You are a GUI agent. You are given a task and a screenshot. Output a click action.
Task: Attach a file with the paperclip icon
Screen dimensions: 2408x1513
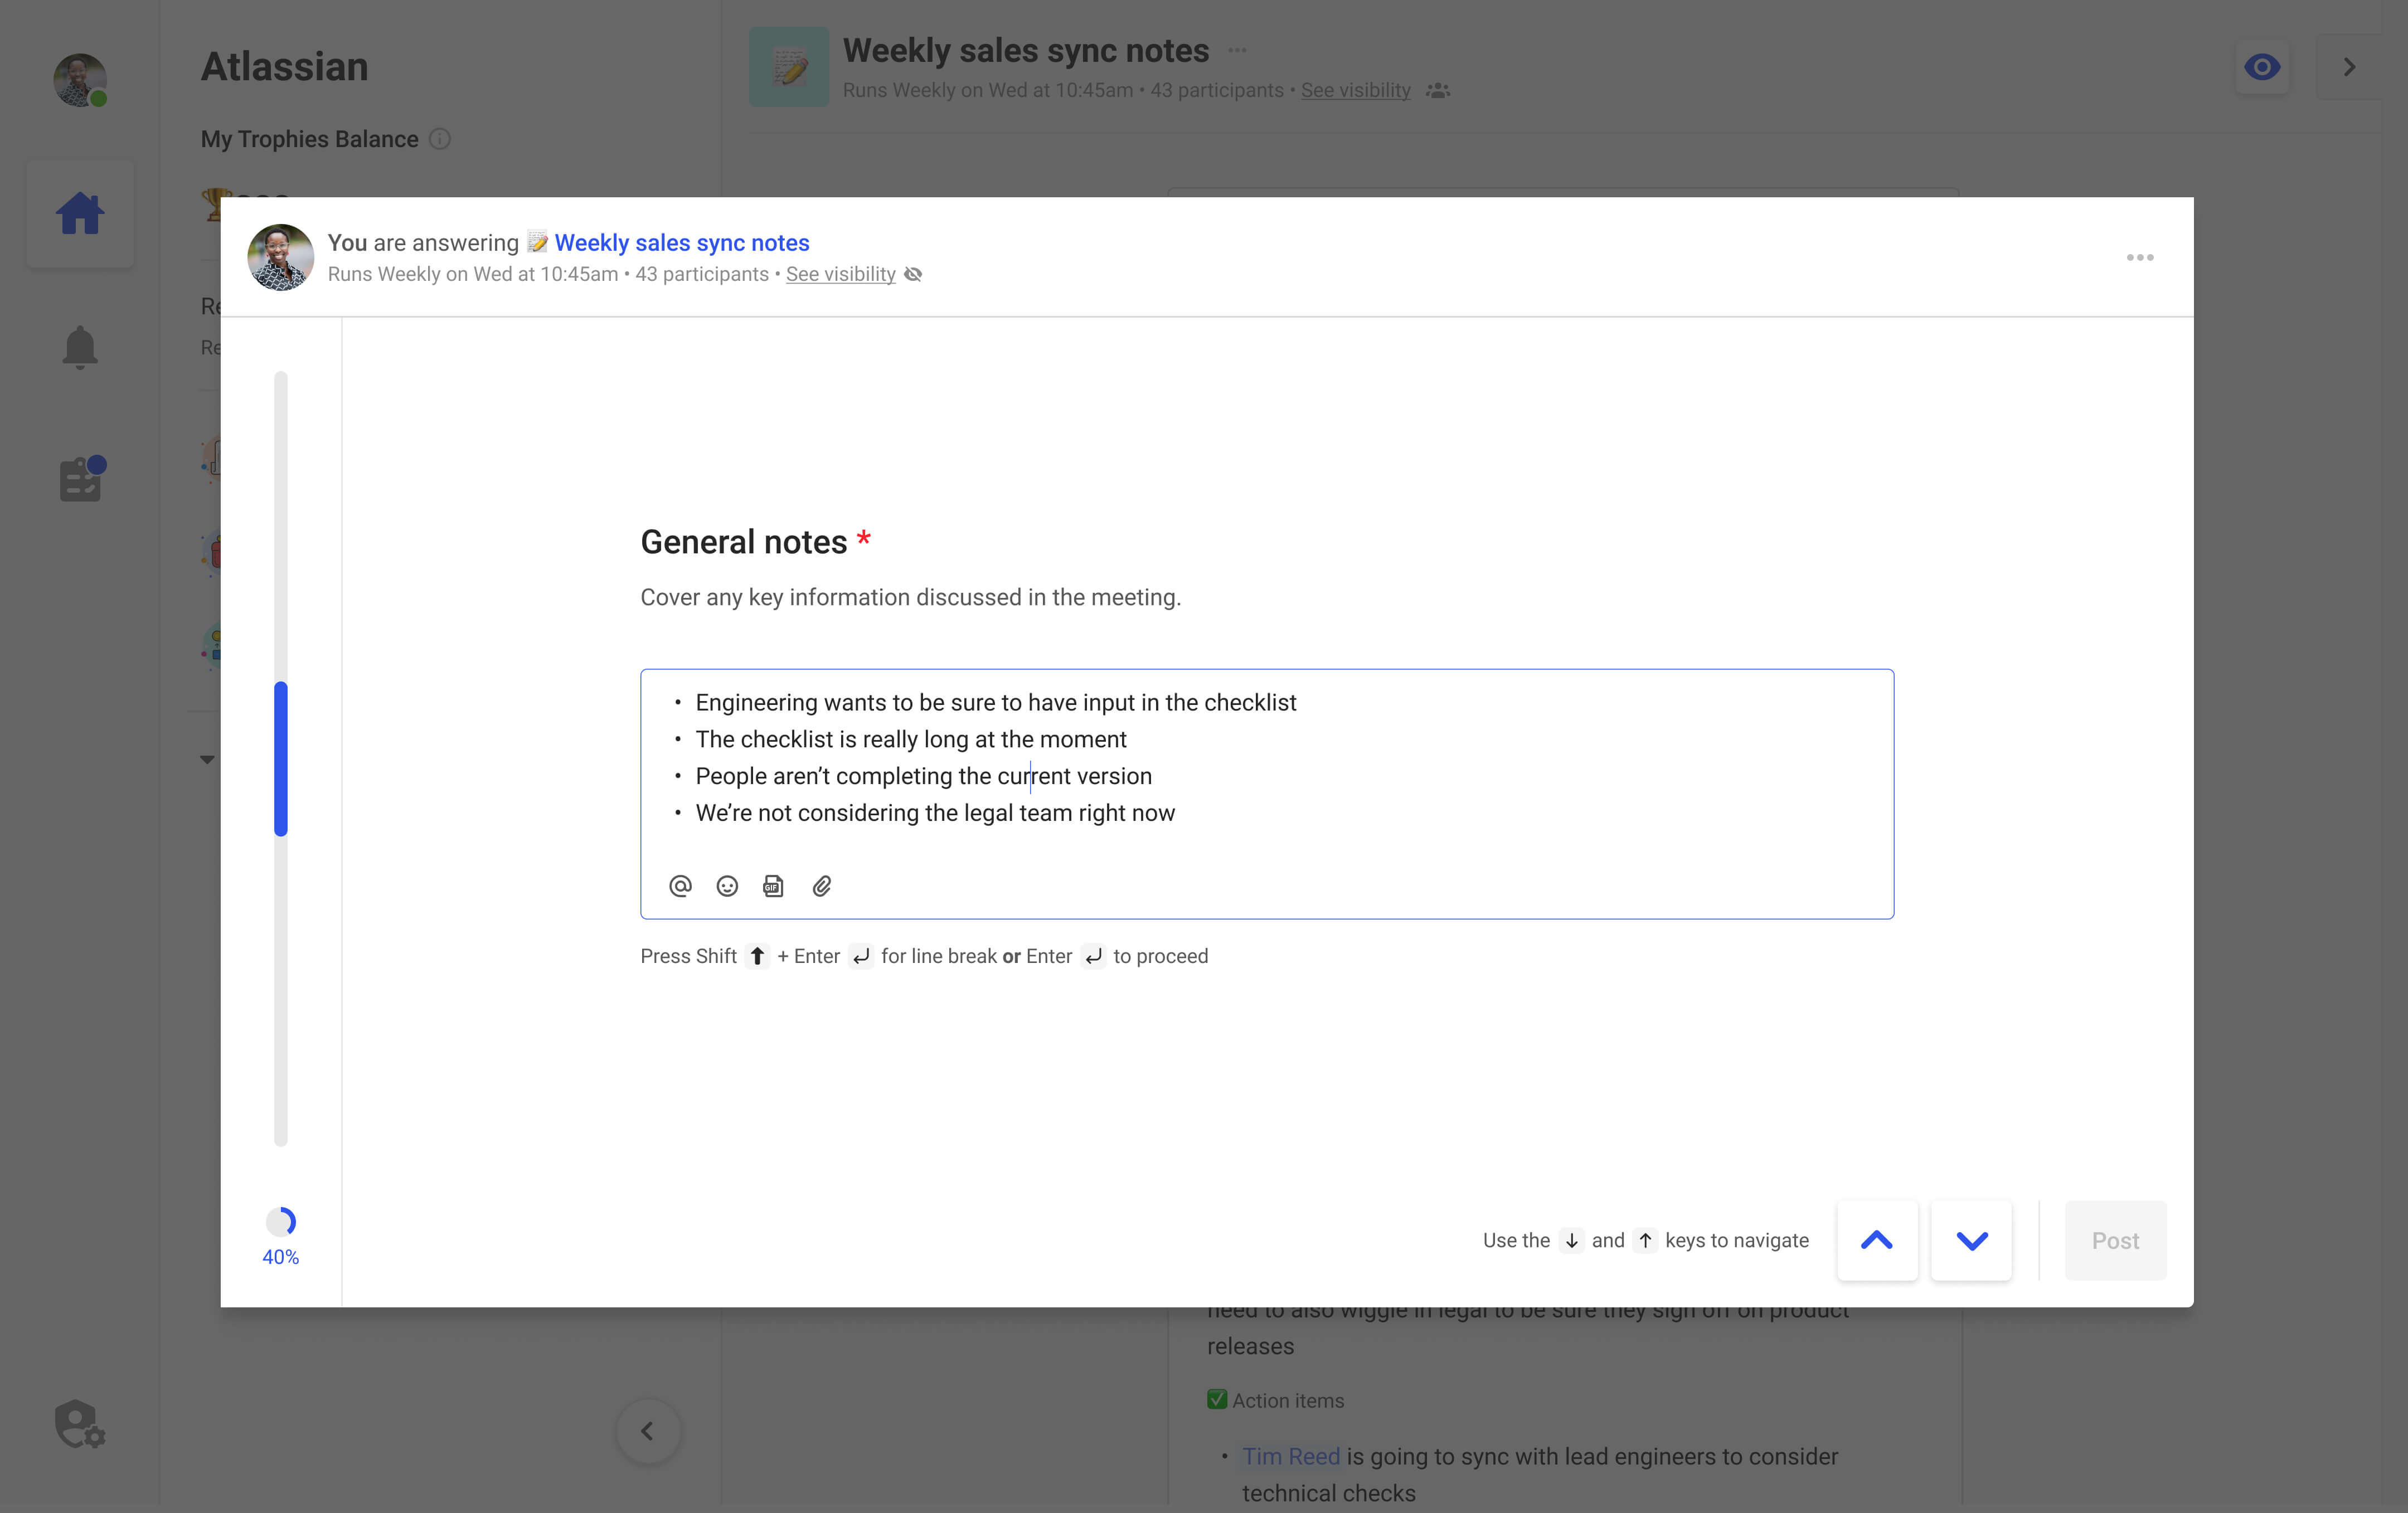[x=822, y=886]
